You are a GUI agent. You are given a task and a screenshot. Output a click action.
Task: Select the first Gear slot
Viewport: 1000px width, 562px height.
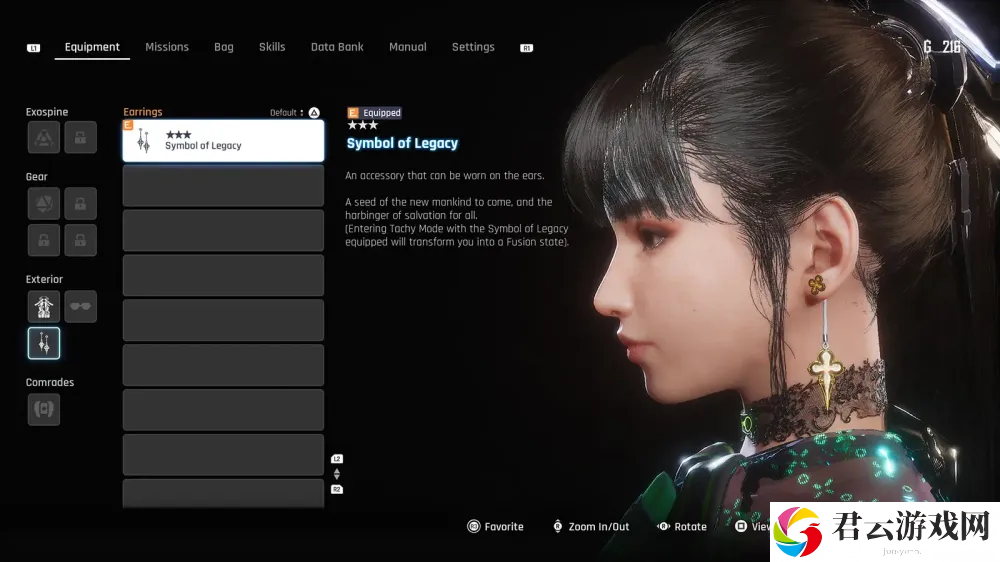[x=43, y=203]
